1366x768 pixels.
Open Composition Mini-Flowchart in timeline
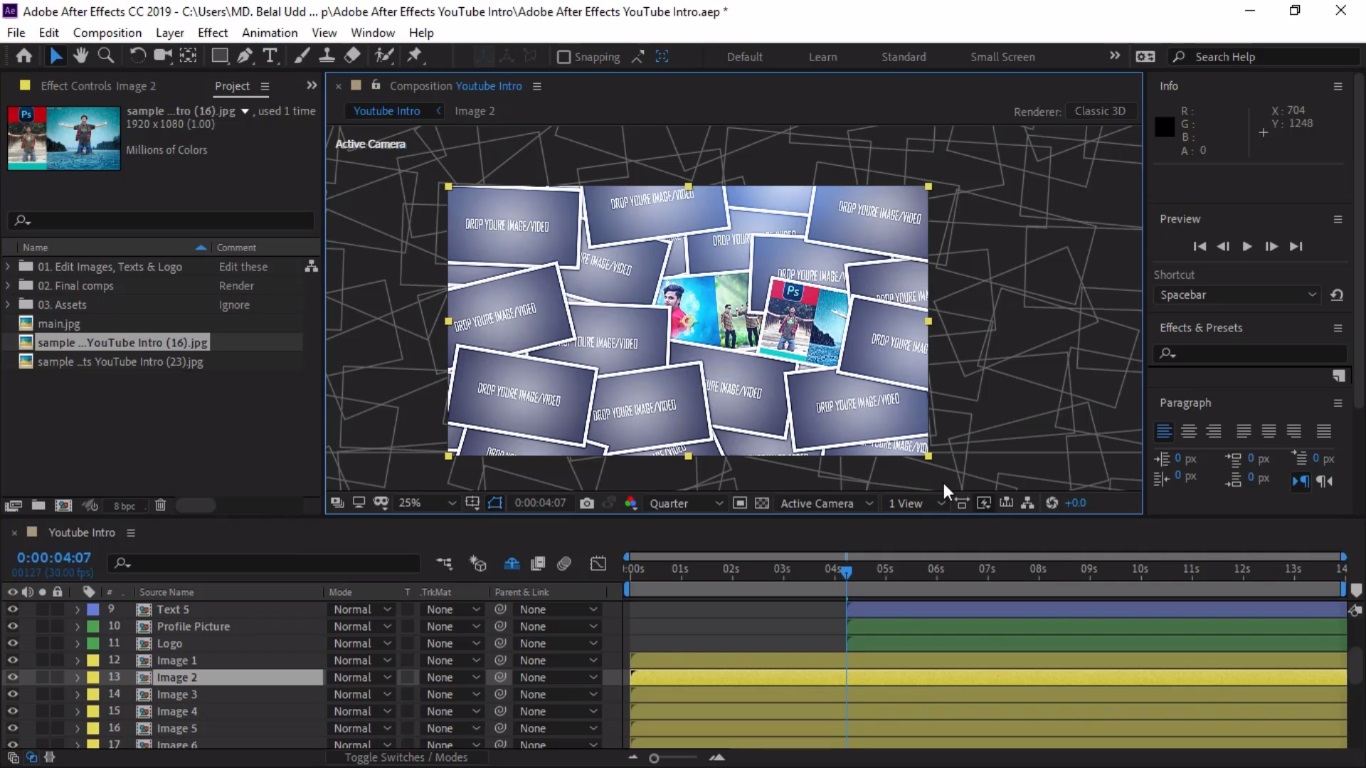click(444, 564)
